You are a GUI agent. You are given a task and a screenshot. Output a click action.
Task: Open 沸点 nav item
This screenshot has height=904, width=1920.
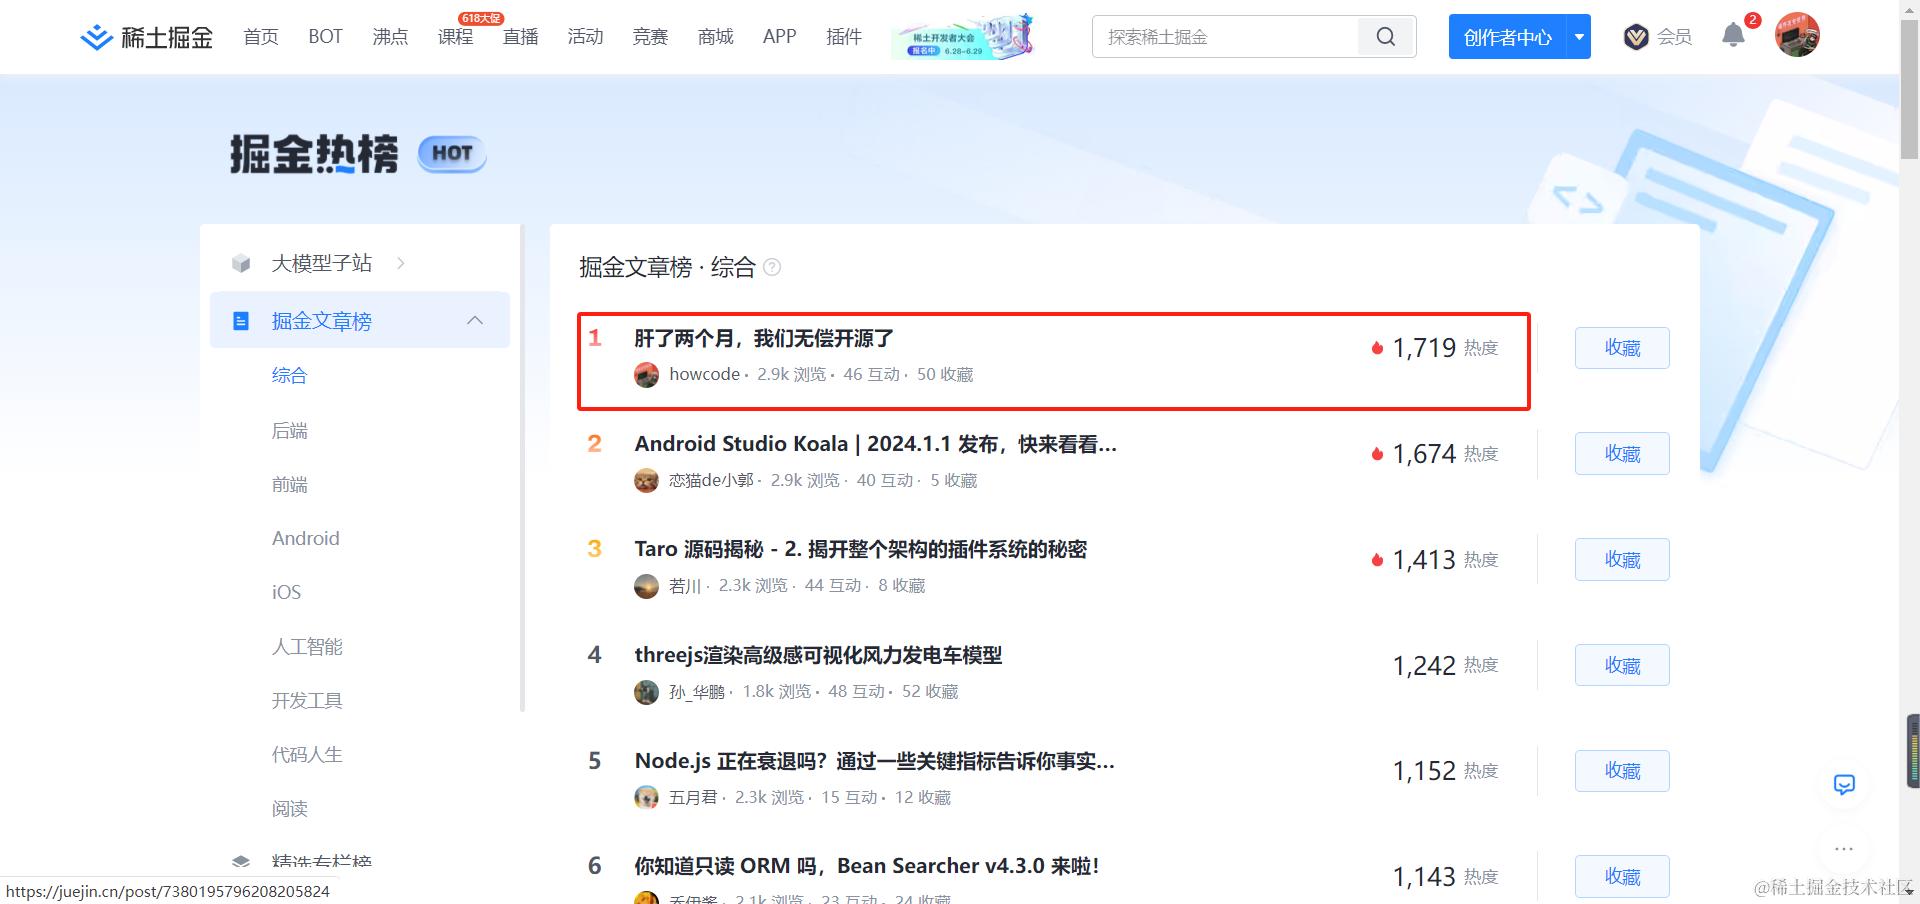(x=390, y=37)
